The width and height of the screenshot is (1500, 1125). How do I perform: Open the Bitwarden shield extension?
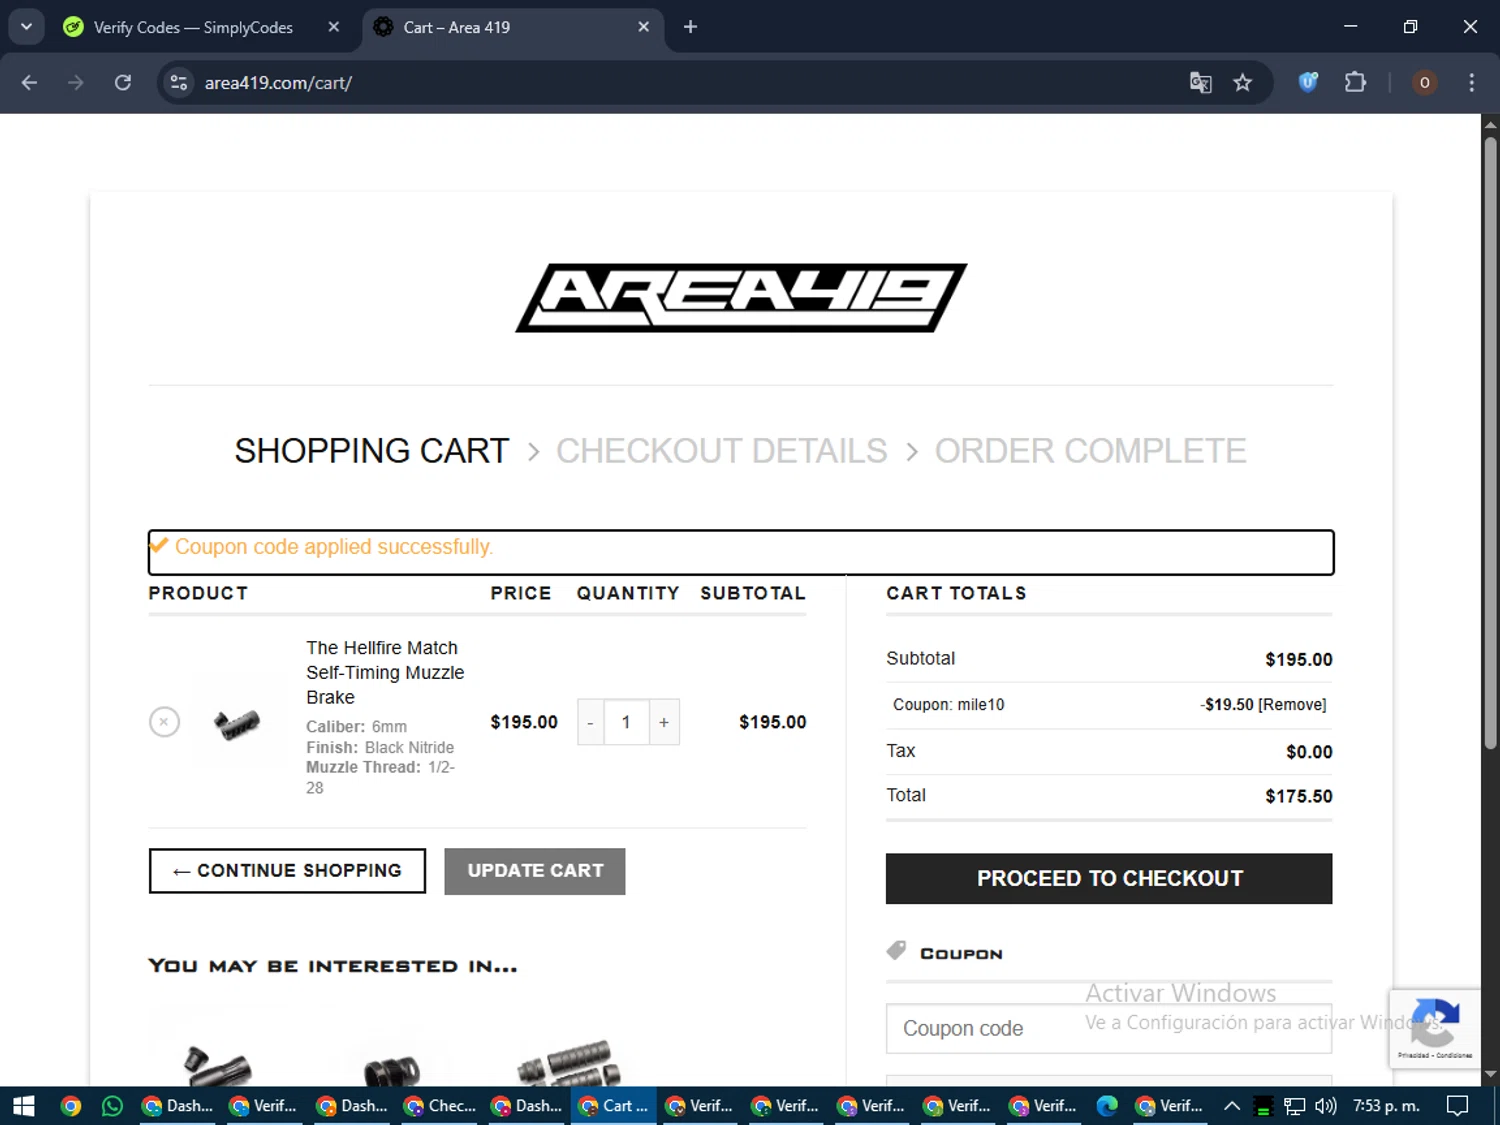coord(1308,82)
